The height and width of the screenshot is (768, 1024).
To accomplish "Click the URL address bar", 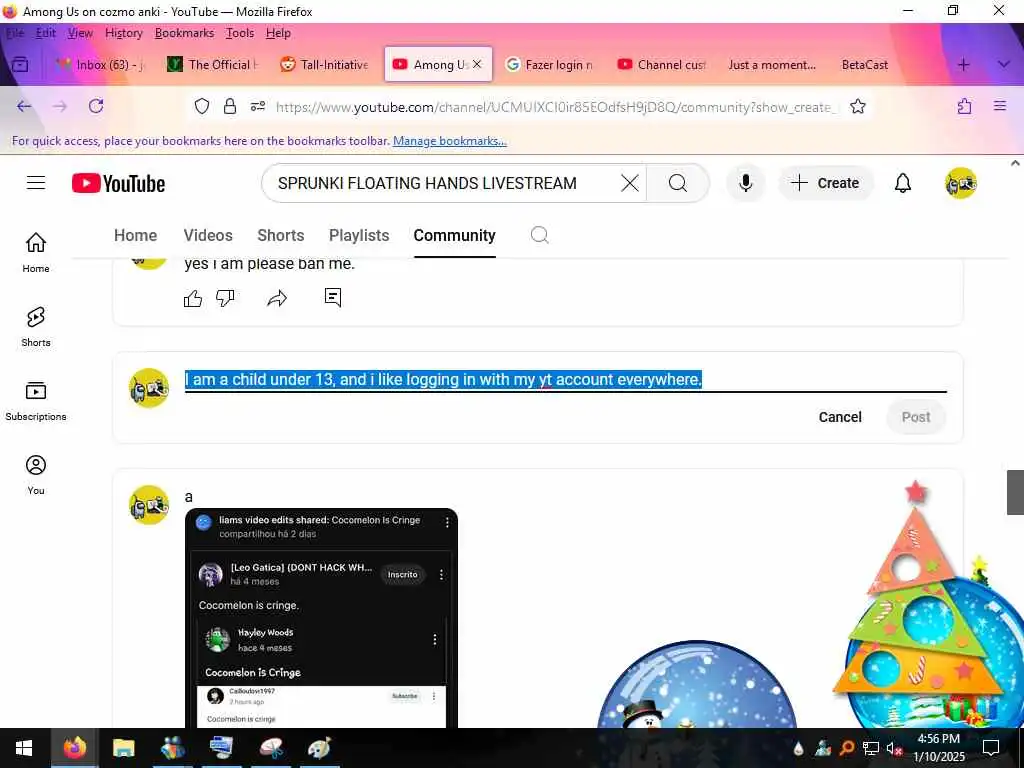I will coord(555,107).
